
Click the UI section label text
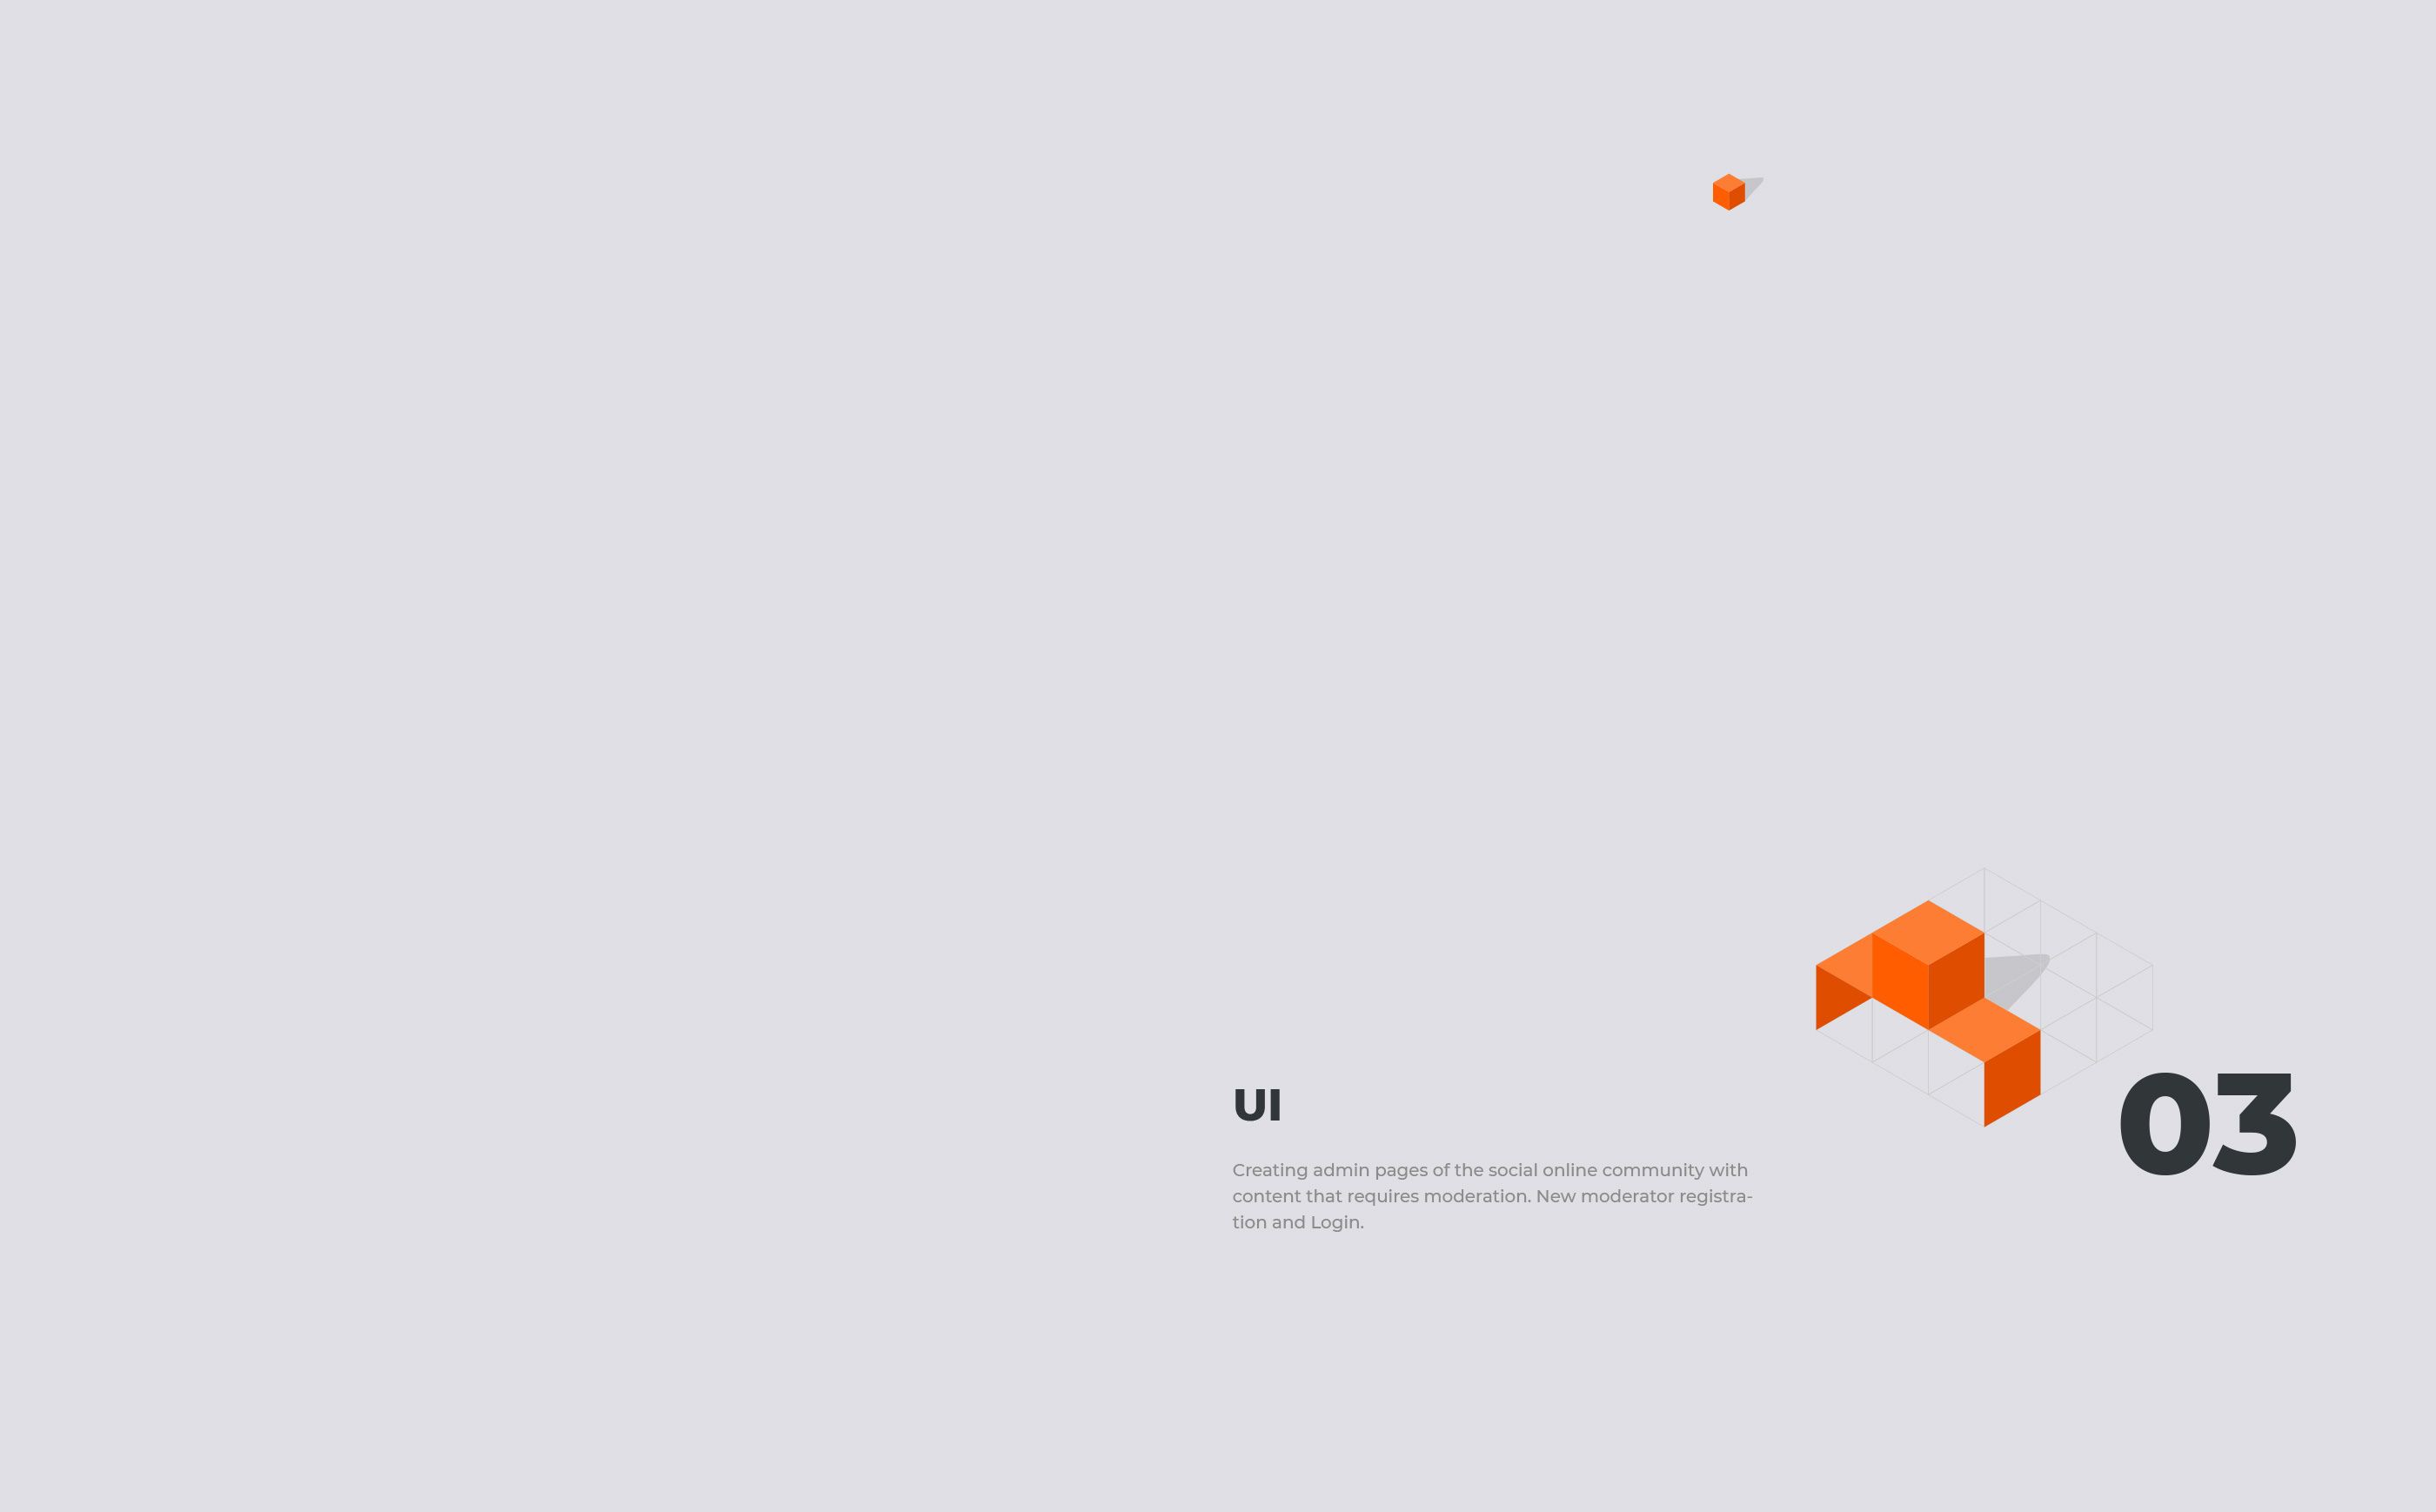pyautogui.click(x=1254, y=1102)
